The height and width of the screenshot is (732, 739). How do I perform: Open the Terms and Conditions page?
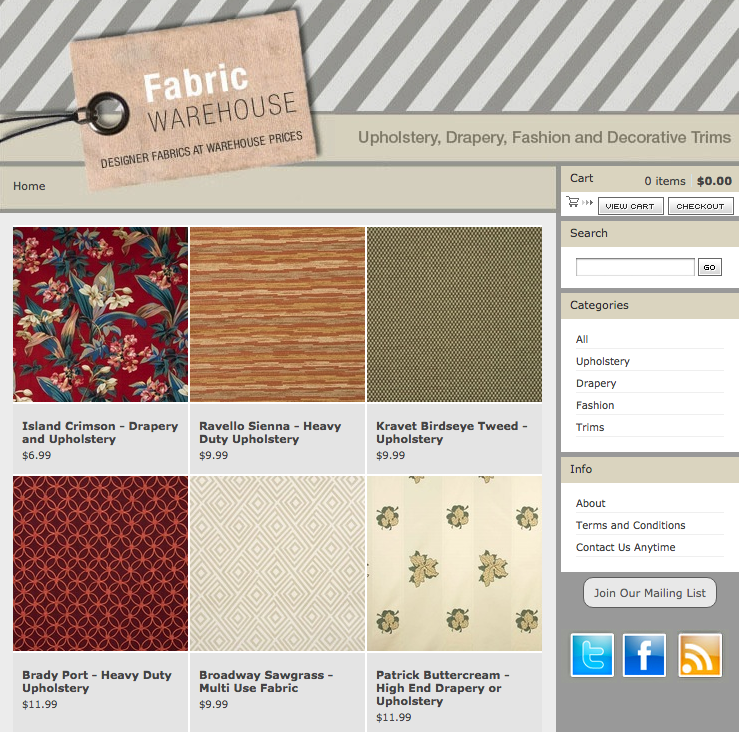(630, 525)
